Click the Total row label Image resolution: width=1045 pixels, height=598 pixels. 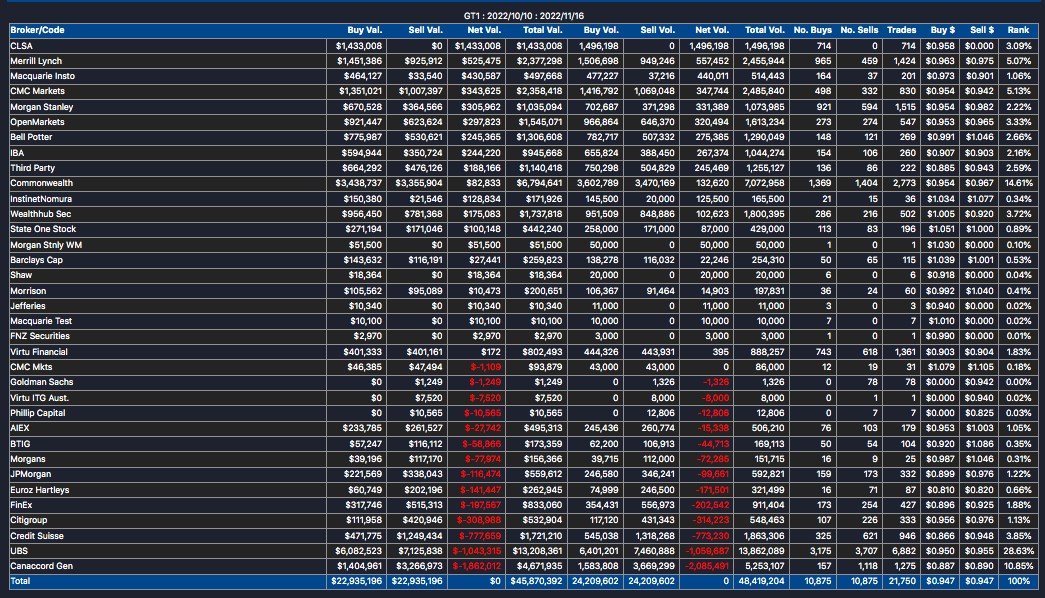pos(20,581)
